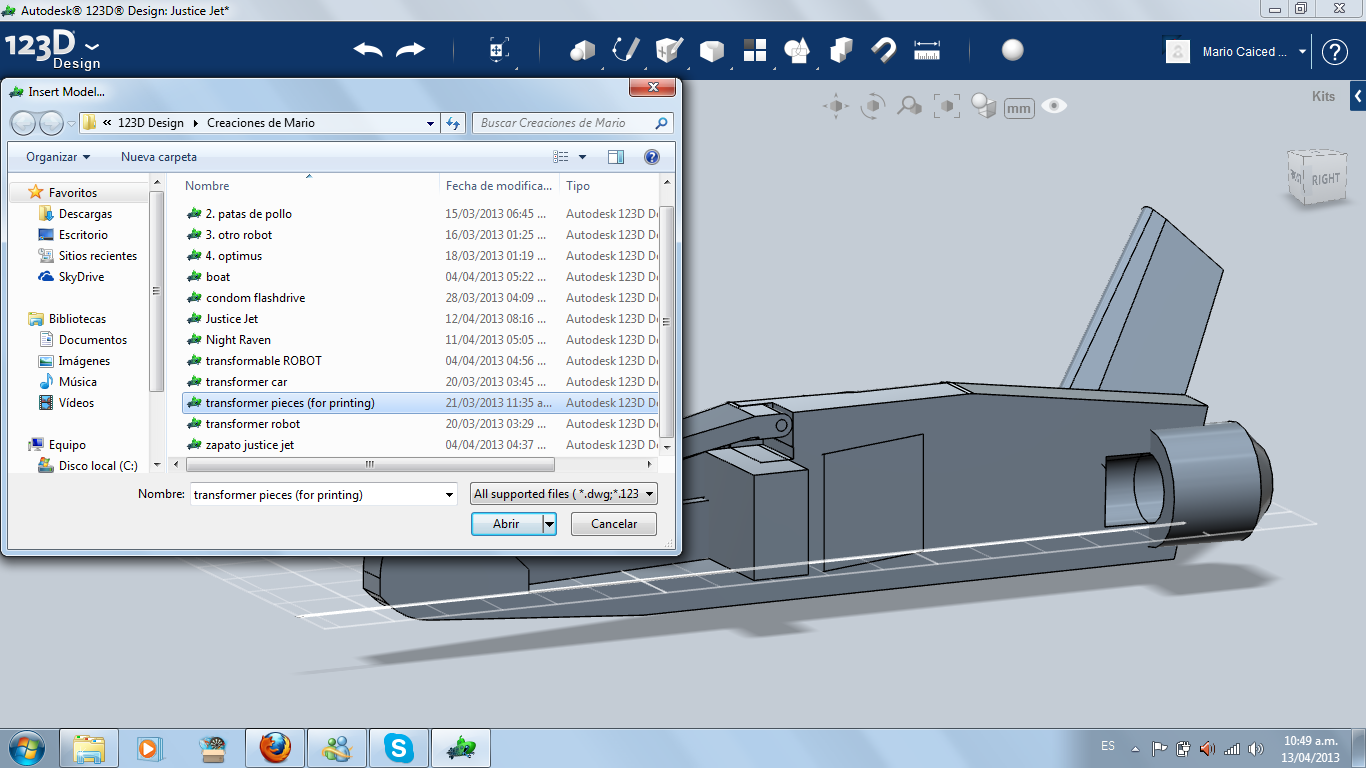The width and height of the screenshot is (1366, 768).
Task: Select the Transform tool in the toolbar
Action: pos(498,50)
